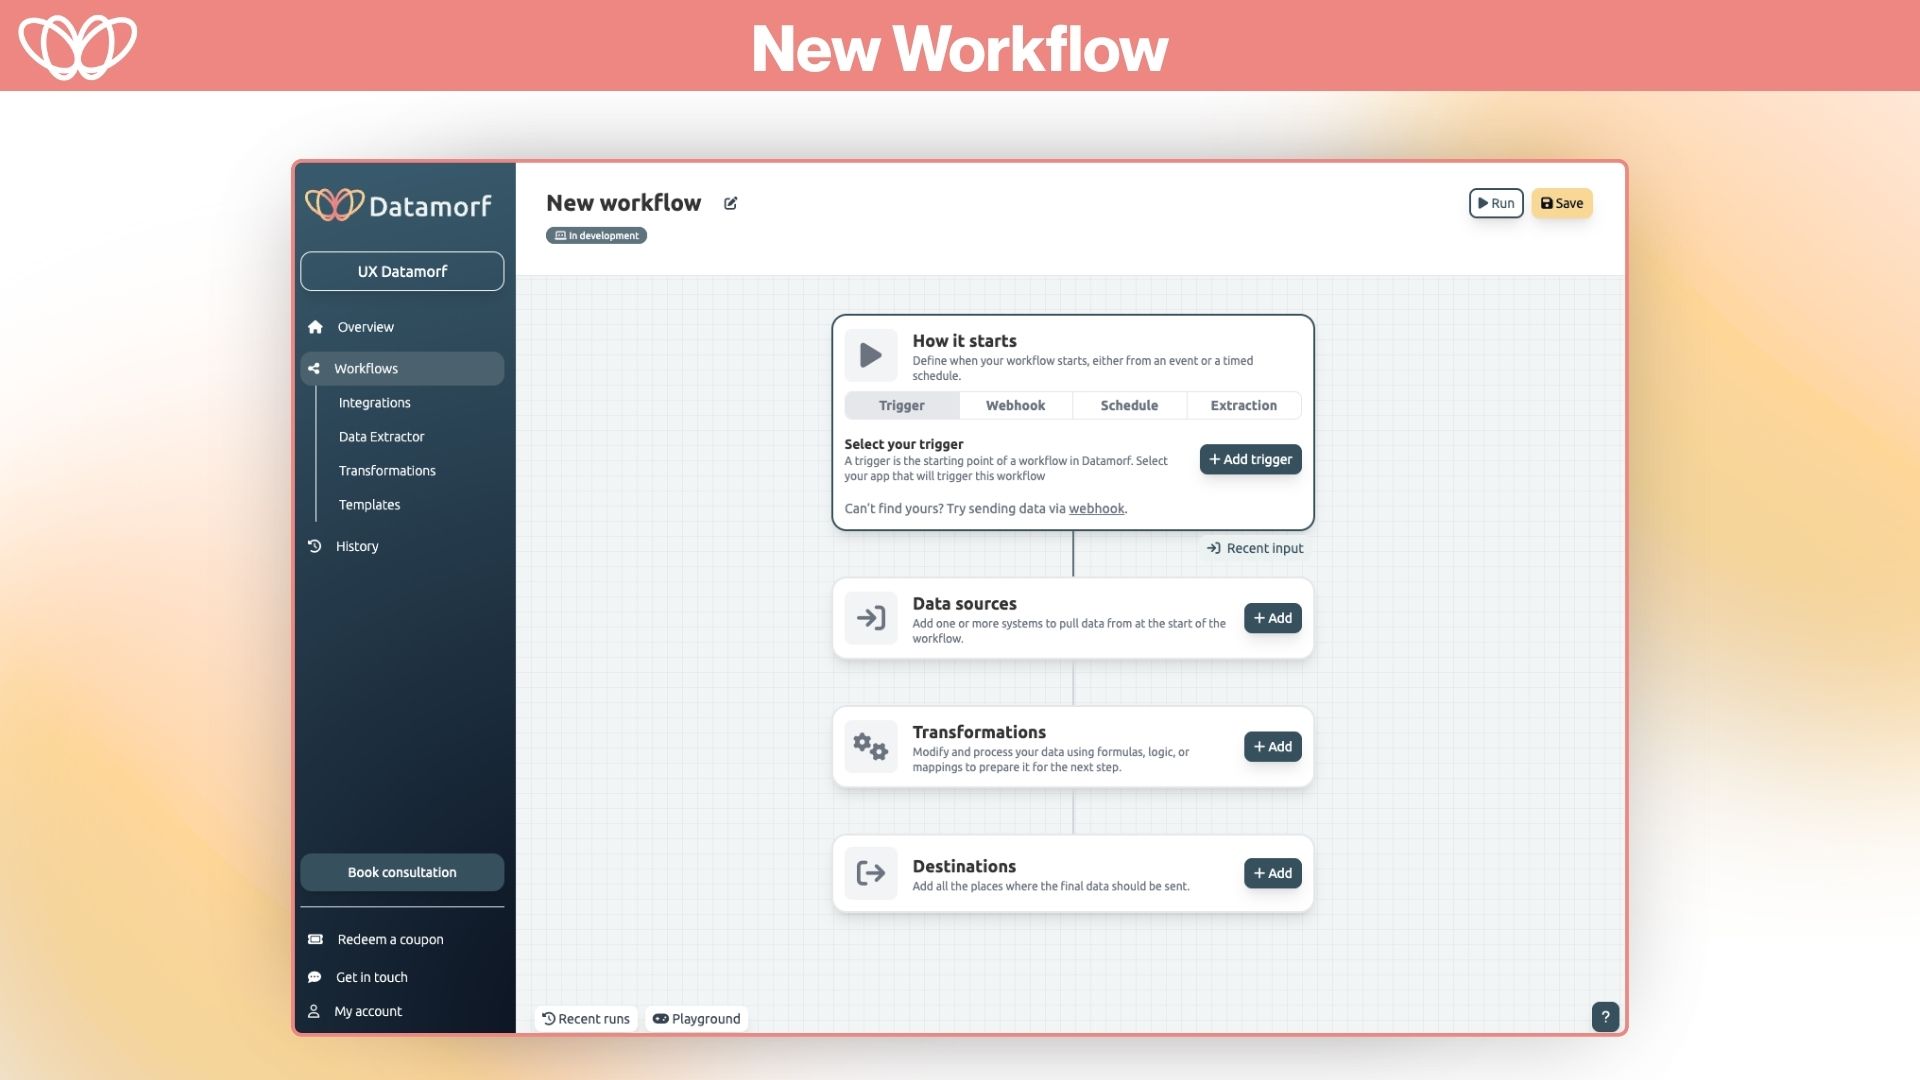Select the Data sources arrow icon
Image resolution: width=1920 pixels, height=1080 pixels.
coord(870,617)
